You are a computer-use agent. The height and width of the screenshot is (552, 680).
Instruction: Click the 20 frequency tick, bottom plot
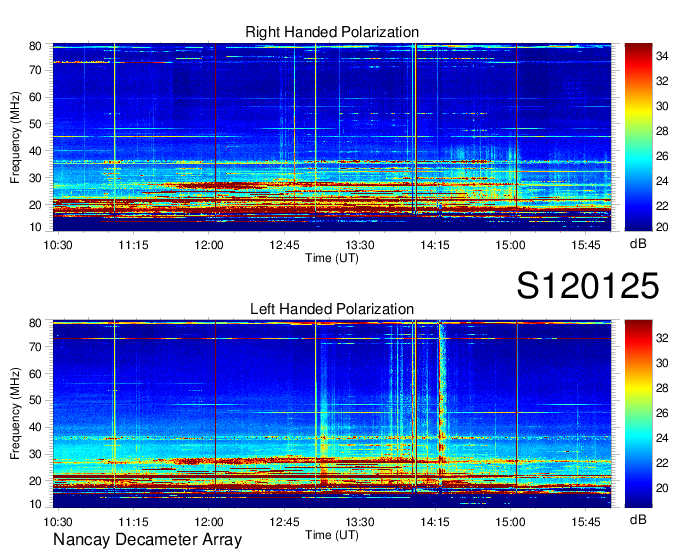click(x=35, y=481)
